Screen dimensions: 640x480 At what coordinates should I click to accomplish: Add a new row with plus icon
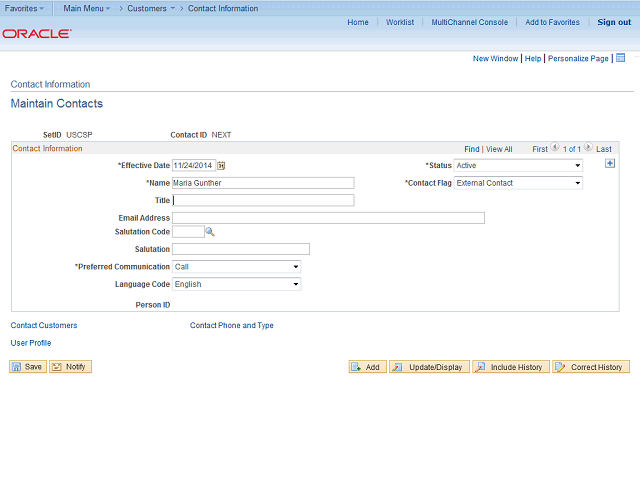pyautogui.click(x=610, y=164)
